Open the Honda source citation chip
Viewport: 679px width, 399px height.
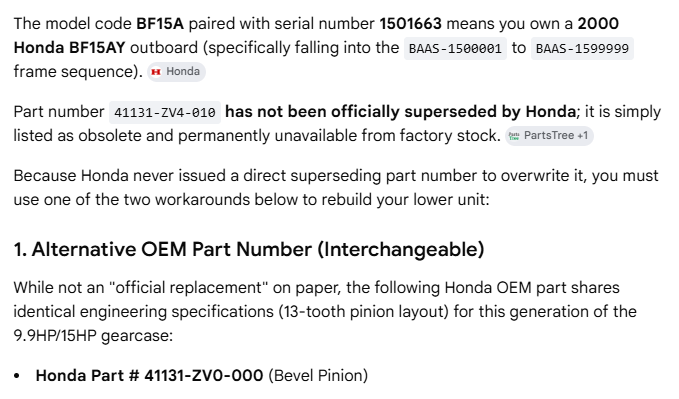[176, 71]
